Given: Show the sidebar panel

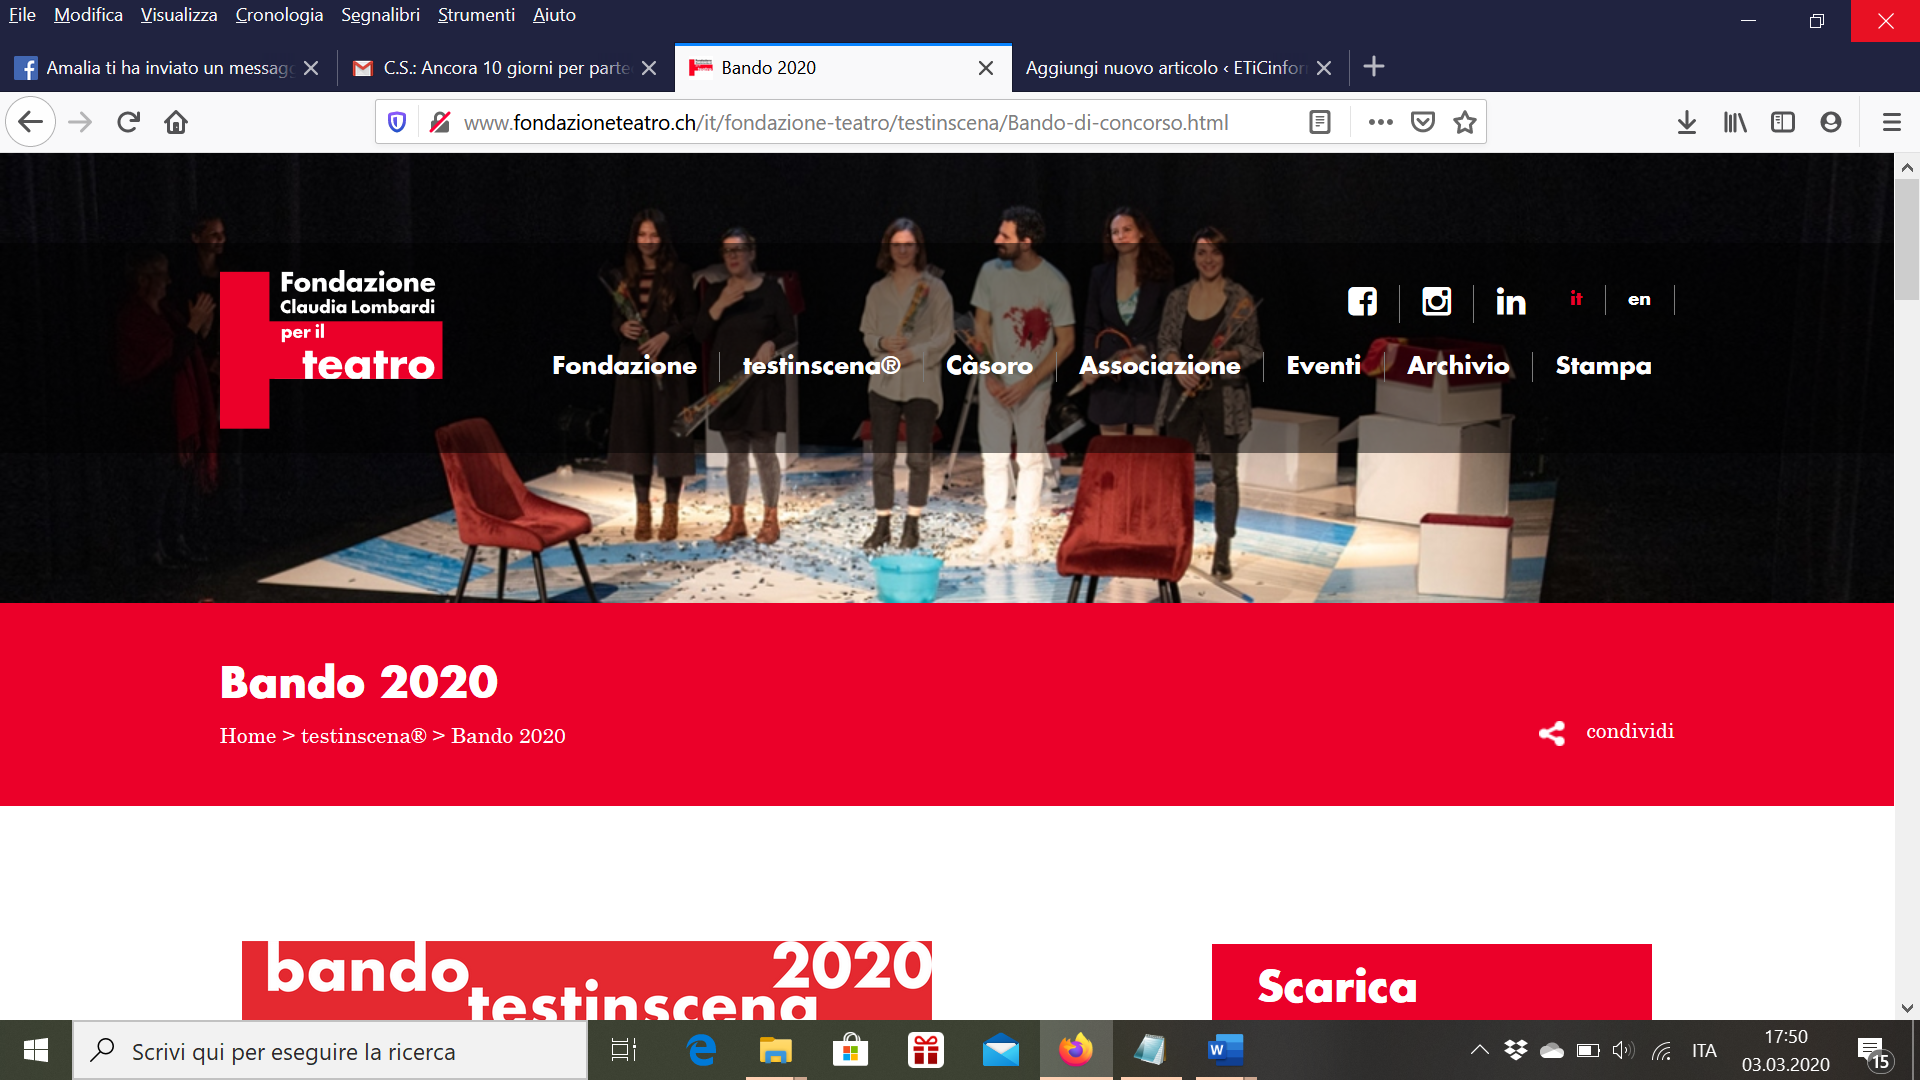Looking at the screenshot, I should (x=1783, y=122).
